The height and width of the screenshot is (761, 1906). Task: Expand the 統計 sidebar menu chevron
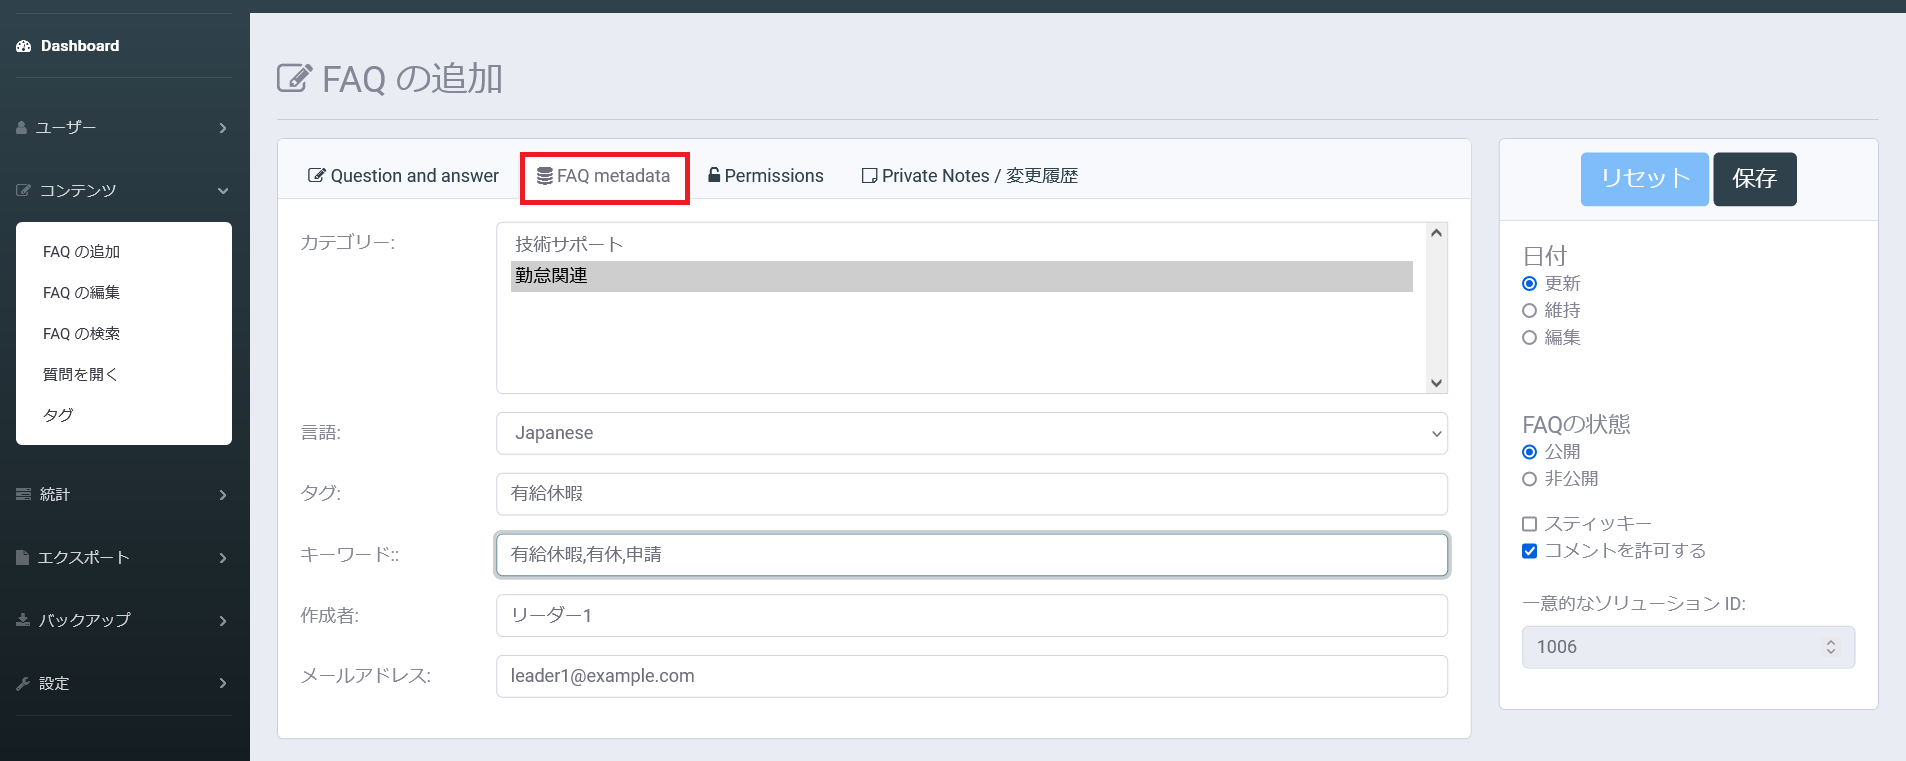click(x=223, y=495)
